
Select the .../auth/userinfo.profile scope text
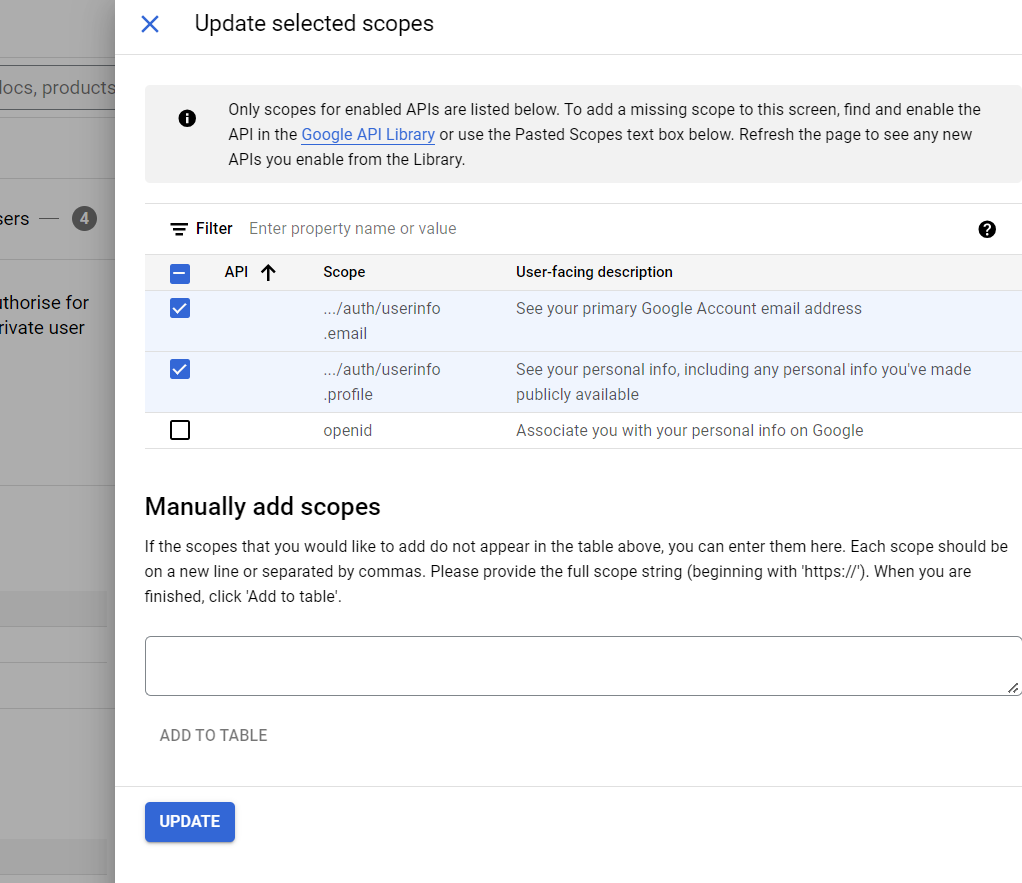tap(382, 382)
